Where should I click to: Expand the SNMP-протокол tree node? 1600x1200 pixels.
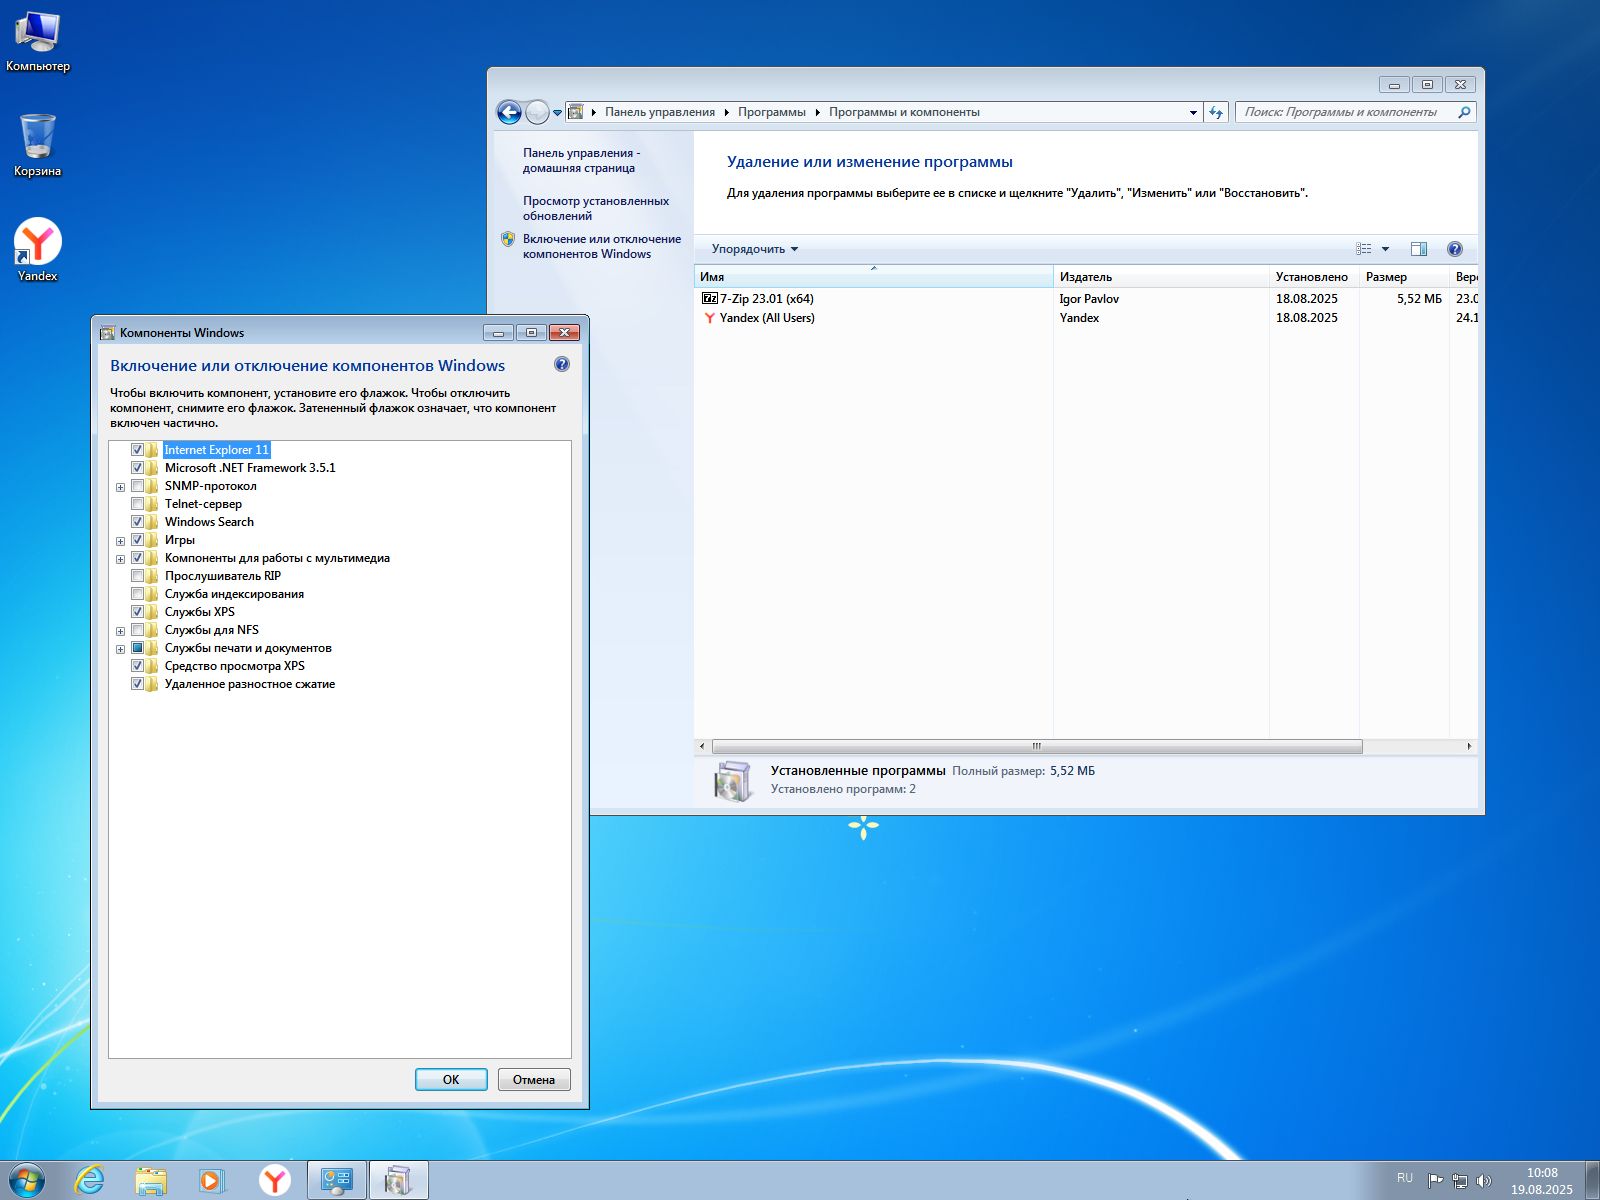tap(121, 487)
